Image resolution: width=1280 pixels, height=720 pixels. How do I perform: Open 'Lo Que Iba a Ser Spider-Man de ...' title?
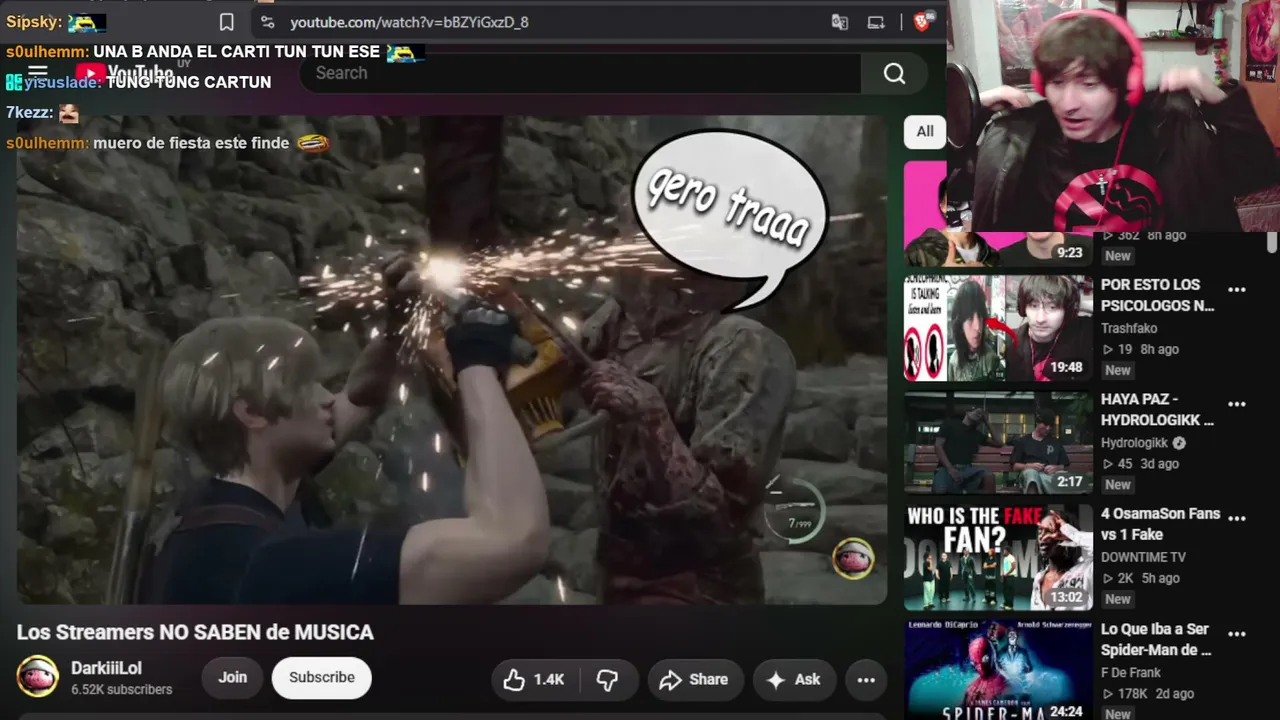pos(1156,639)
